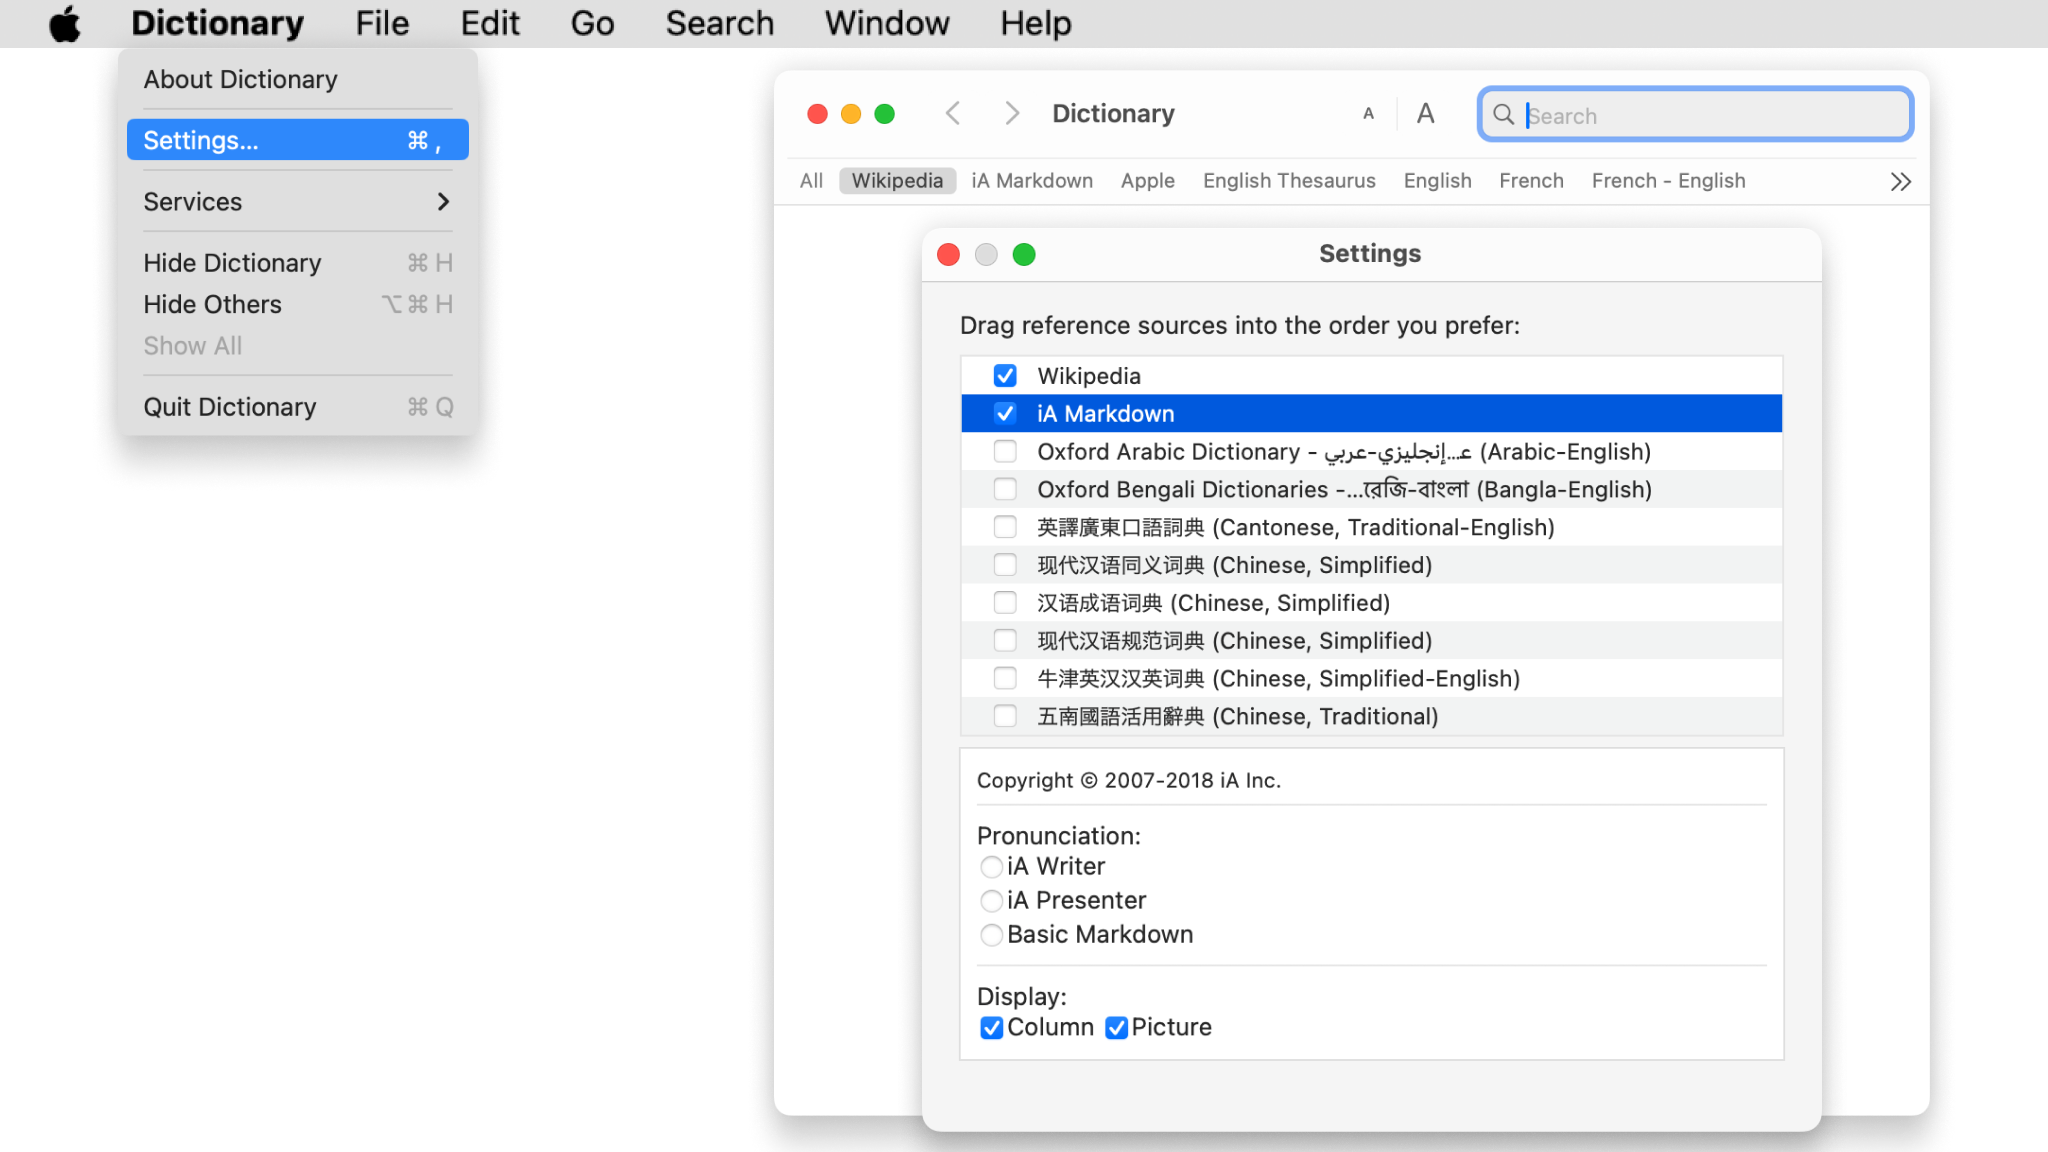Expand the Services submenu arrow

(x=443, y=202)
